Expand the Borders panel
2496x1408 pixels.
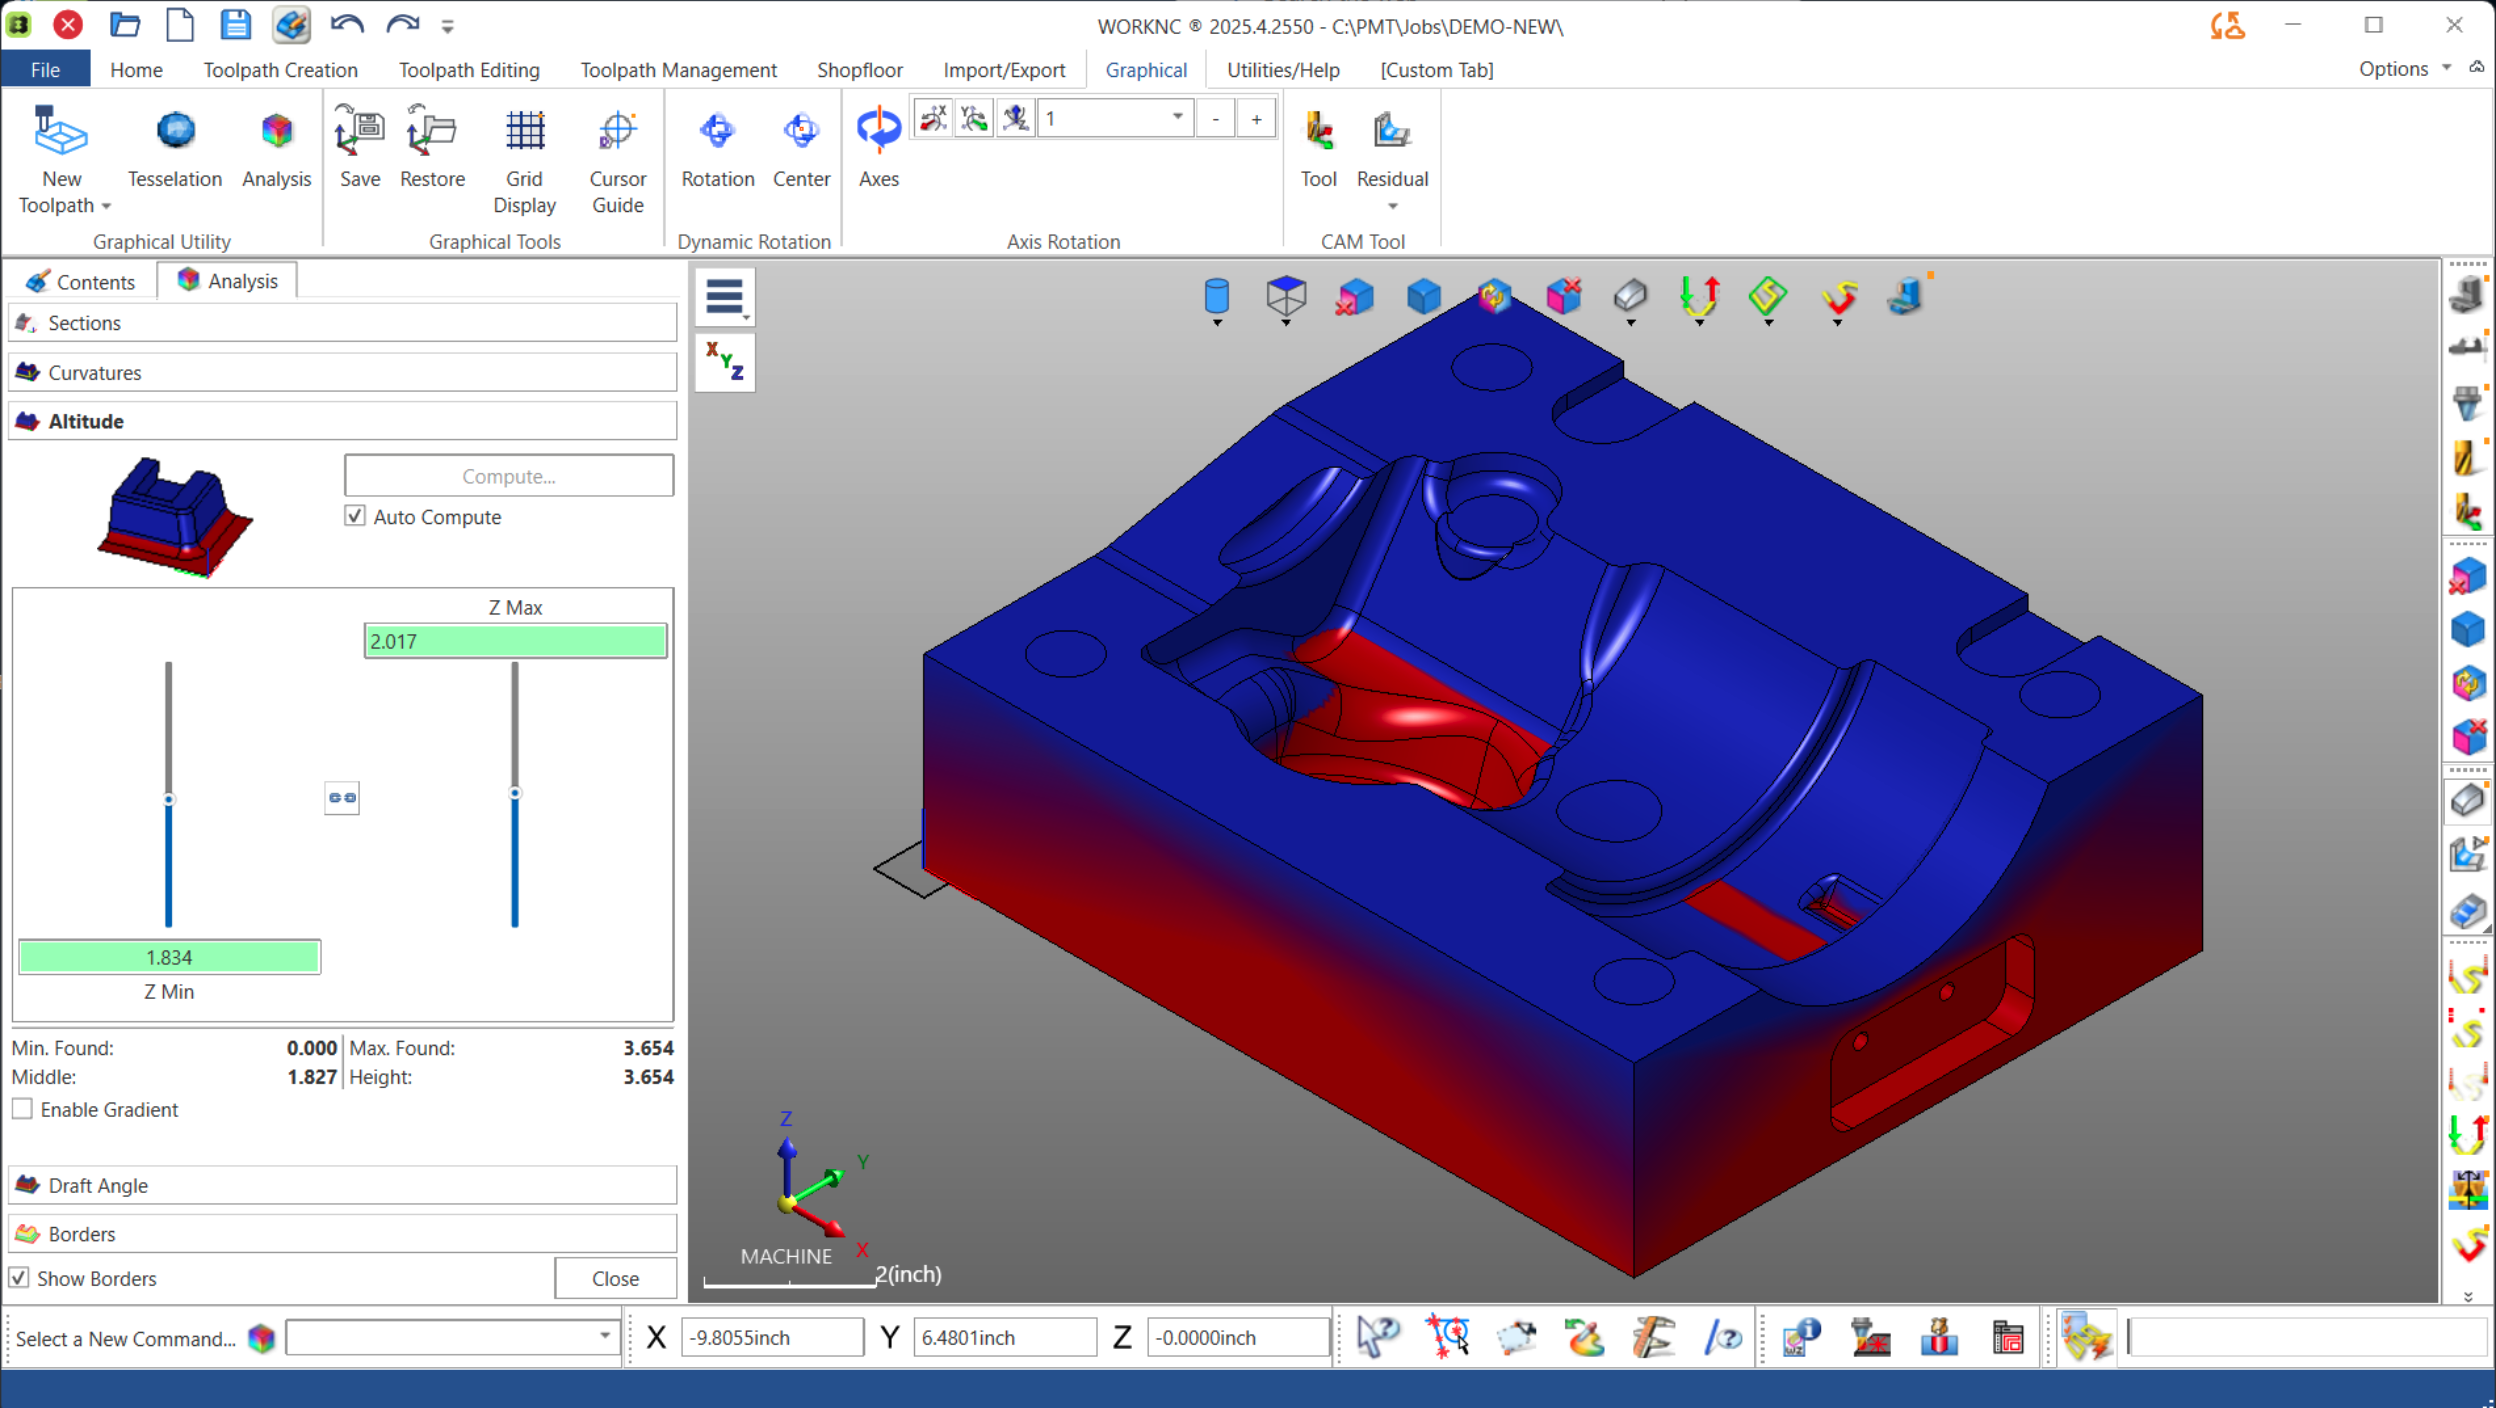pyautogui.click(x=342, y=1234)
